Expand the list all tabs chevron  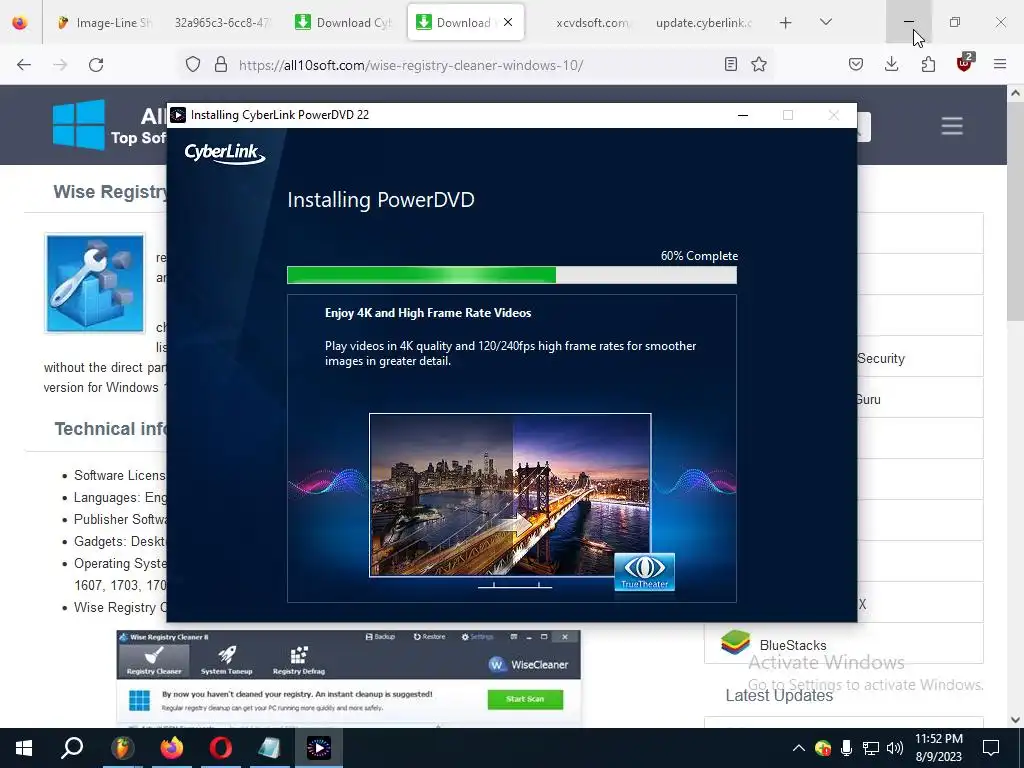pos(826,22)
